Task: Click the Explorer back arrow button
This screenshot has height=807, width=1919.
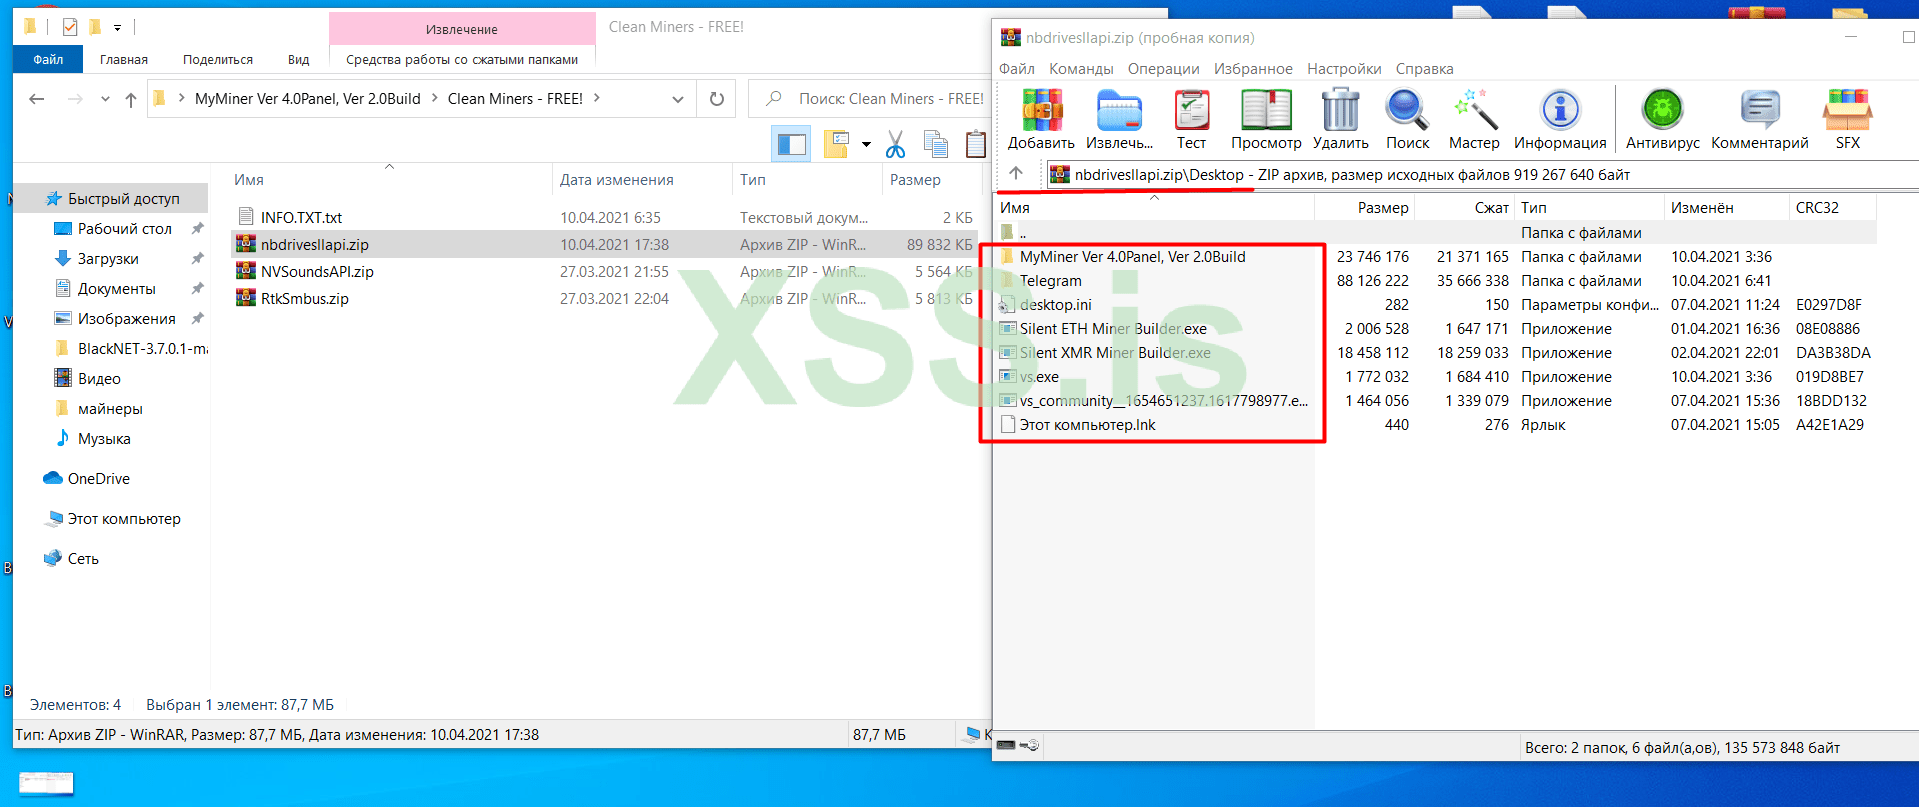Action: tap(37, 99)
